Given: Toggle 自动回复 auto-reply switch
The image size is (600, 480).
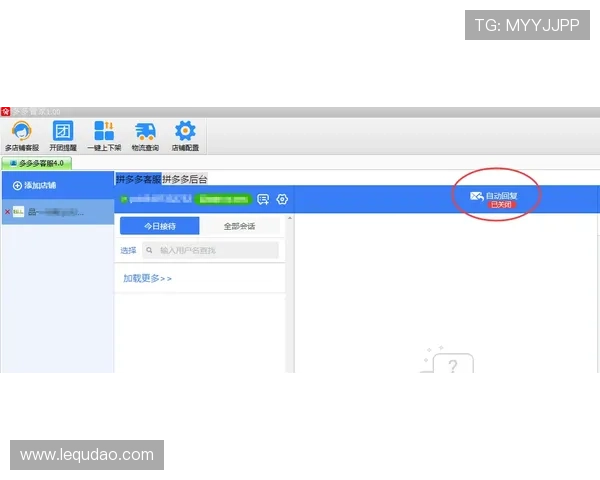Looking at the screenshot, I should pyautogui.click(x=495, y=195).
